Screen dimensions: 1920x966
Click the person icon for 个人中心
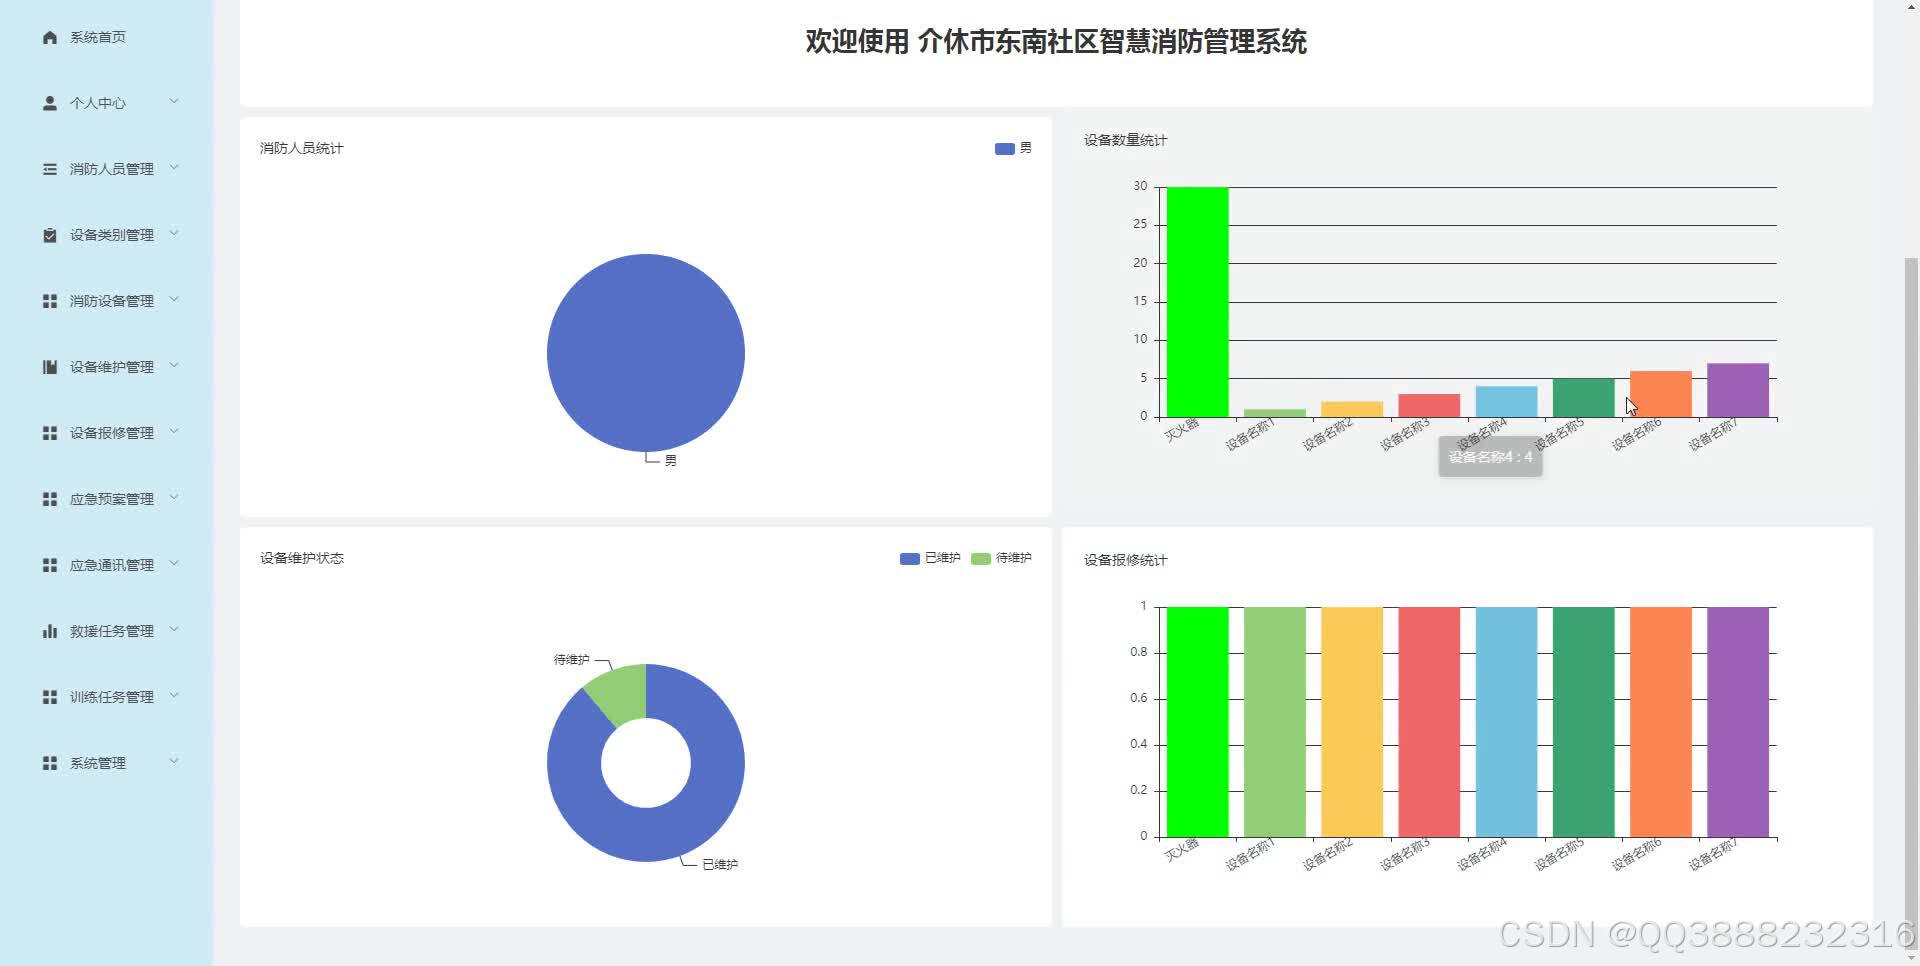50,103
